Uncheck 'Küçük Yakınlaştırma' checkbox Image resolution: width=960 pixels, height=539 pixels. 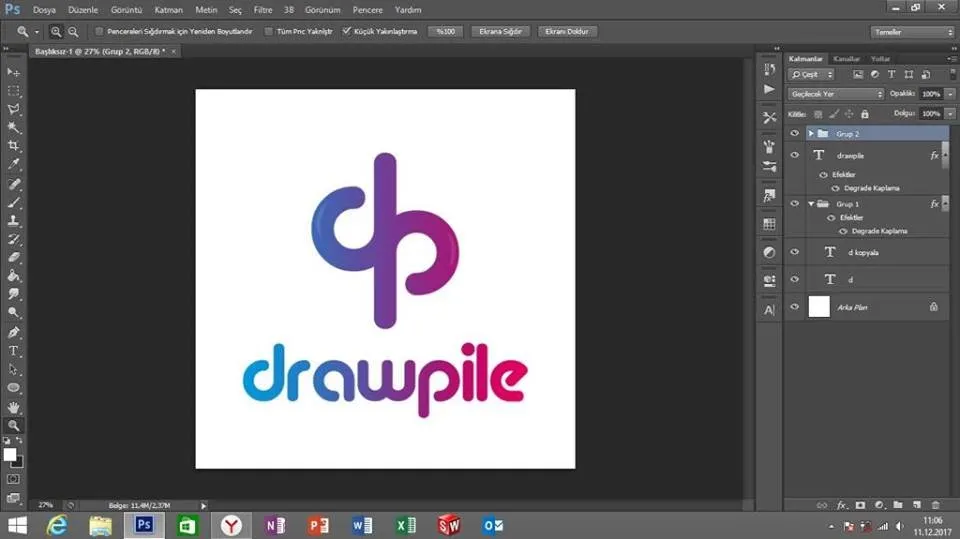(347, 31)
